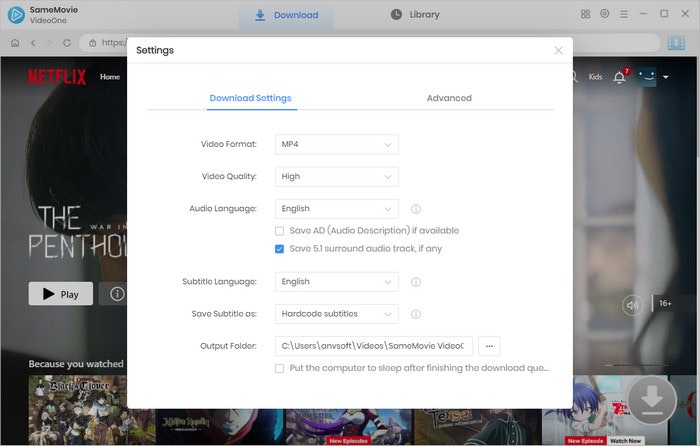Open Netflix Kids link

(595, 77)
